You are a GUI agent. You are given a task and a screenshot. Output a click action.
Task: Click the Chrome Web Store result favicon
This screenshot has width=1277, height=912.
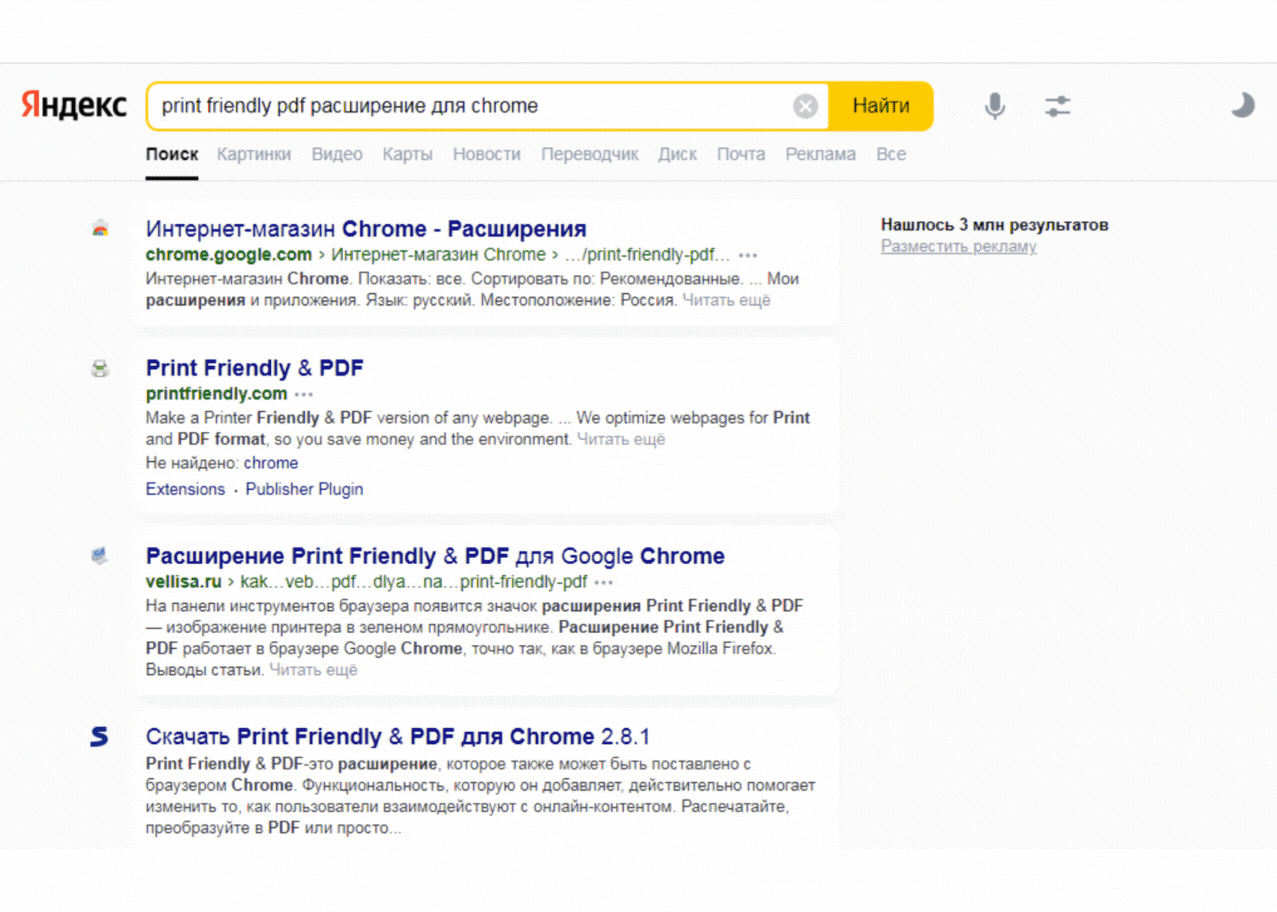click(x=100, y=229)
